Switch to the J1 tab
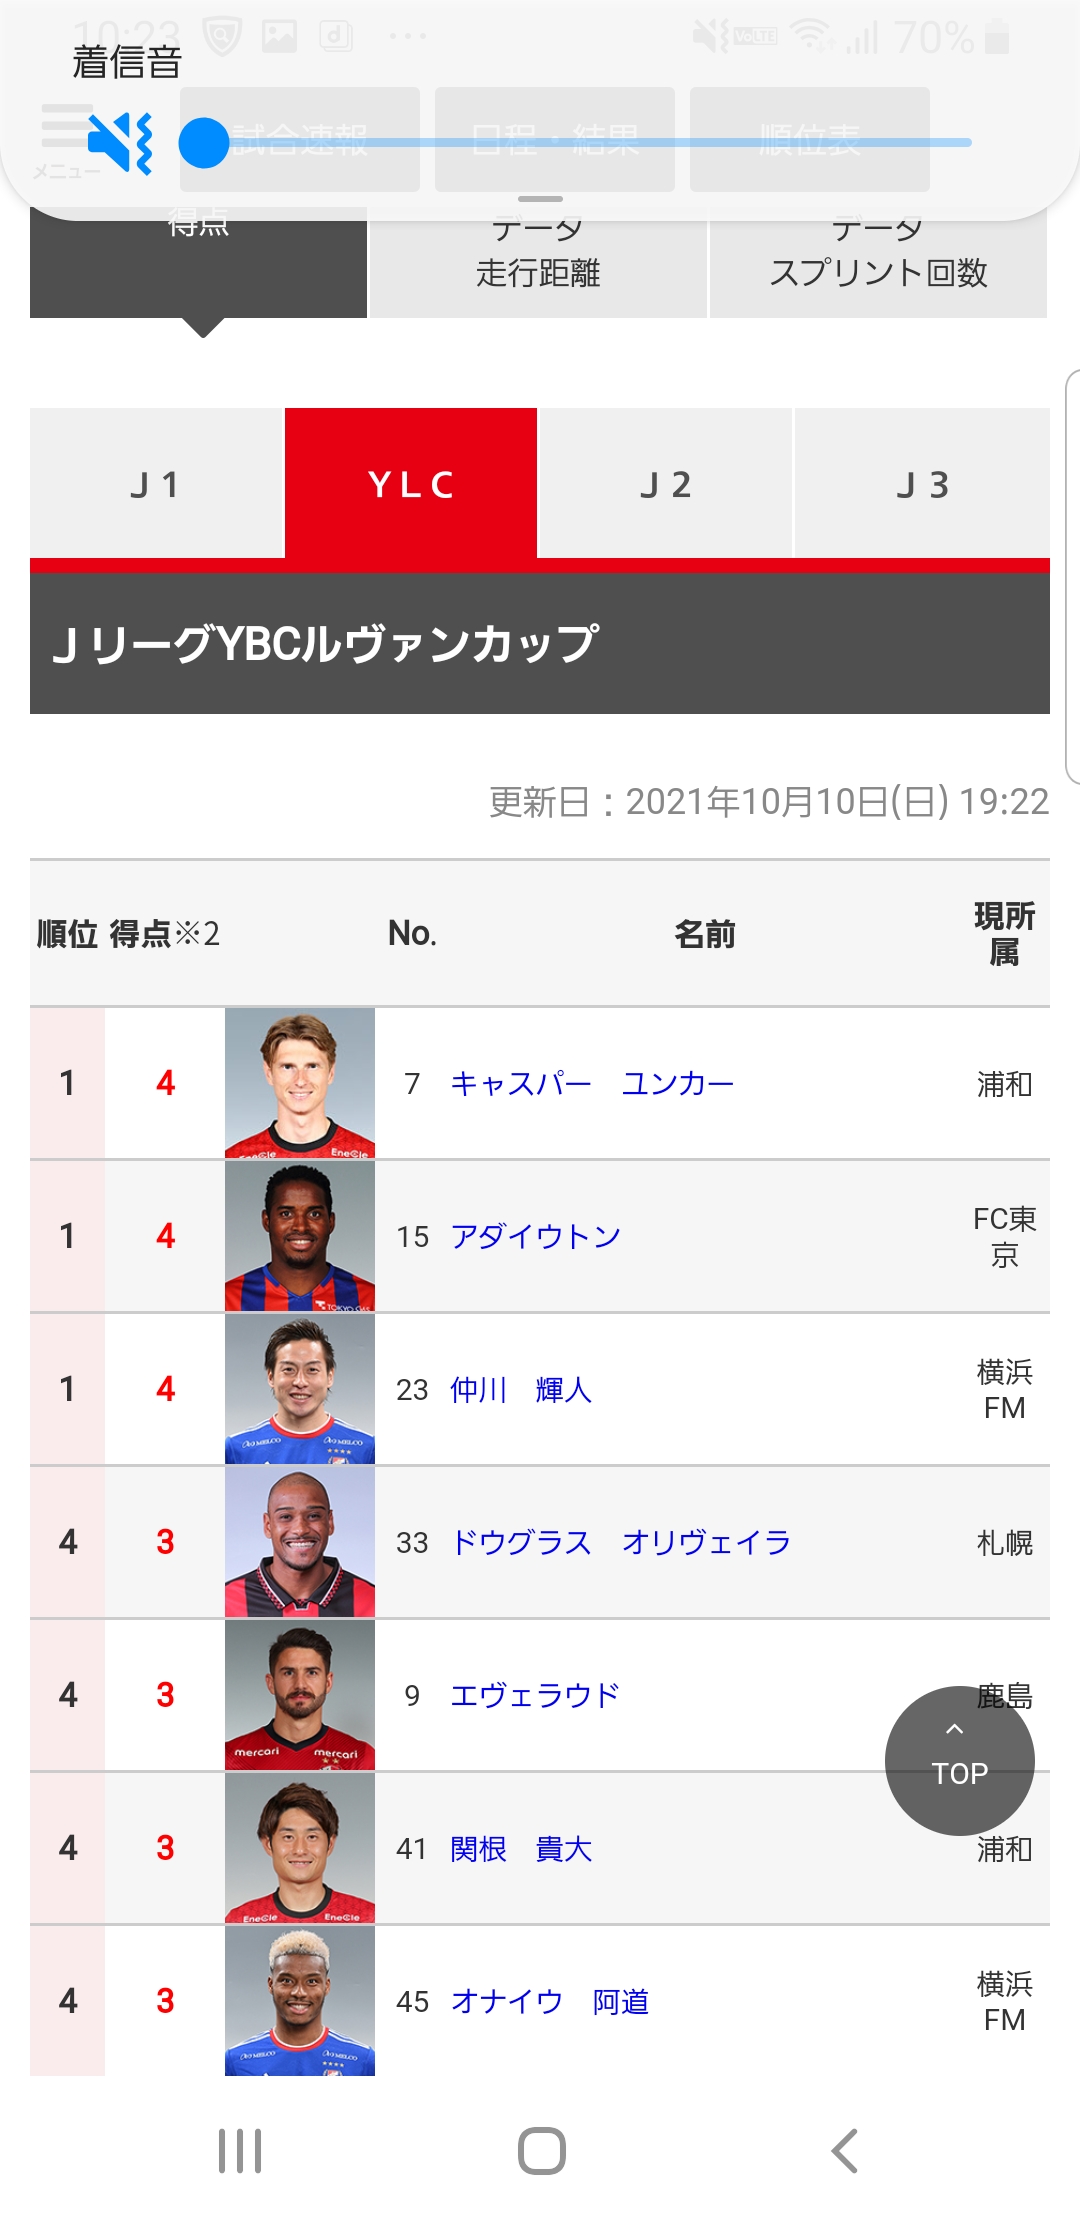 click(x=157, y=484)
